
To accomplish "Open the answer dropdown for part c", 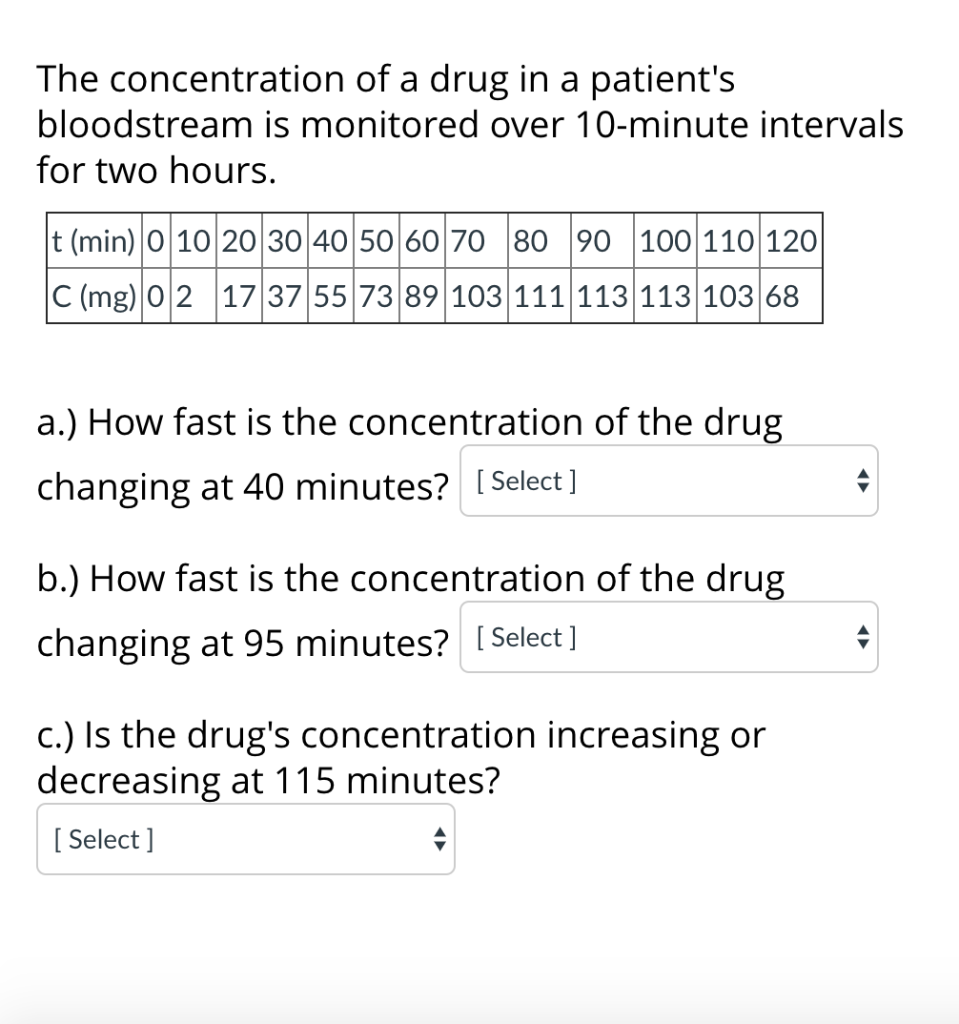I will tap(245, 839).
